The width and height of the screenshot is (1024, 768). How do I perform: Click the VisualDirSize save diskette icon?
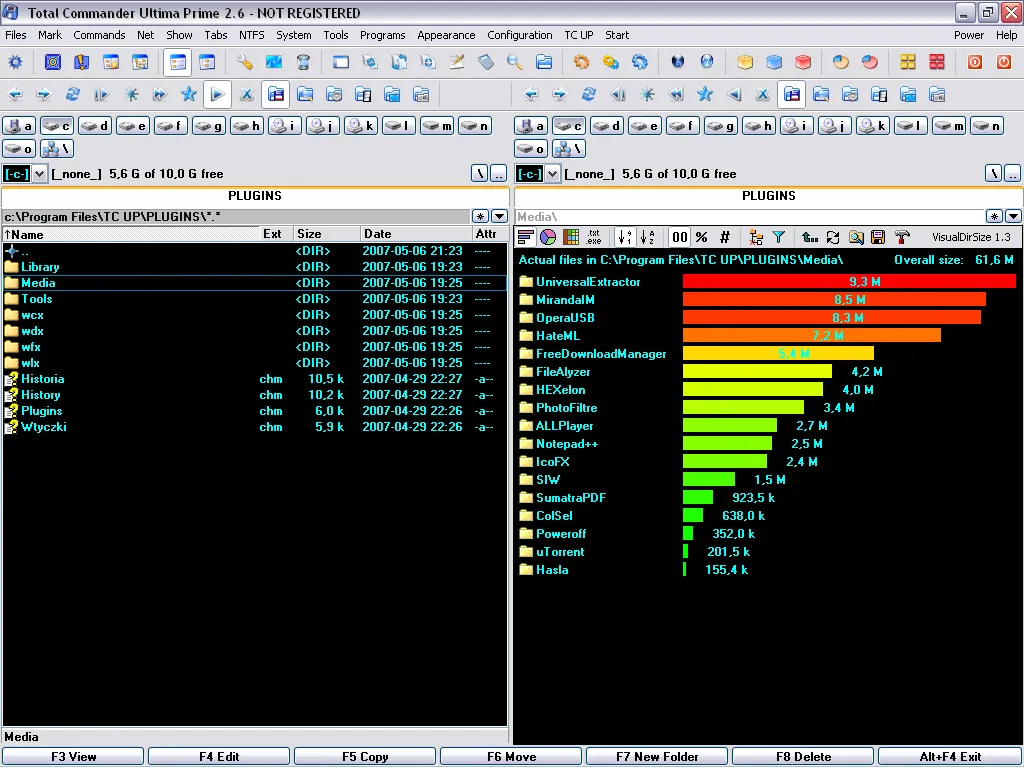pos(878,237)
